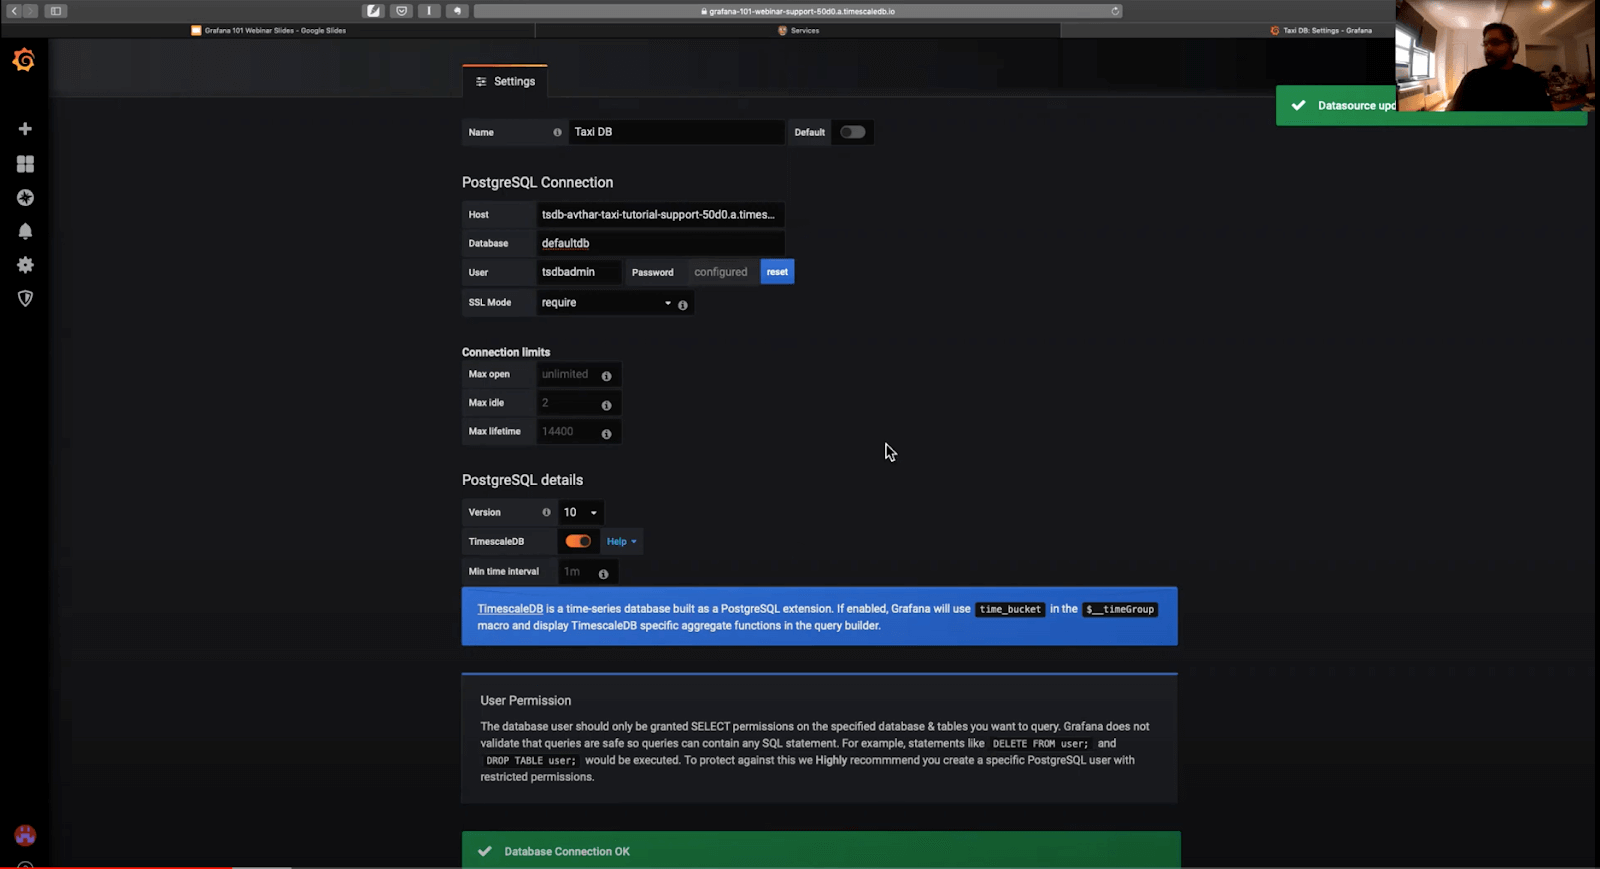
Task: Open the Create plus menu in sidebar
Action: coord(25,129)
